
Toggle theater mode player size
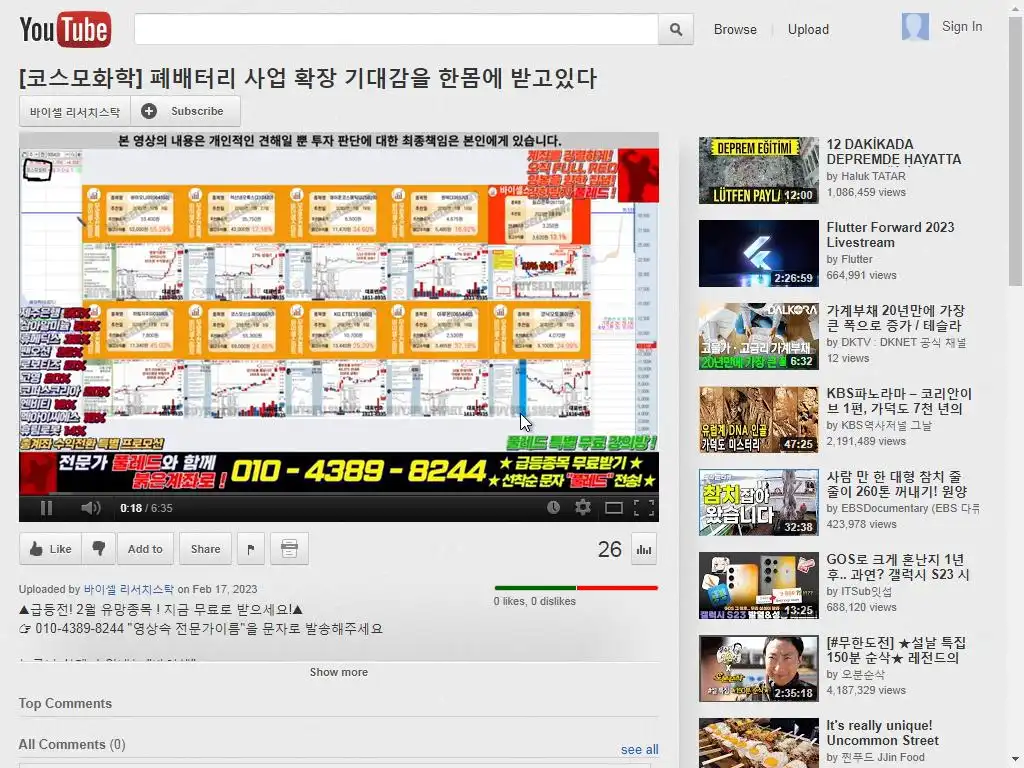click(x=613, y=508)
